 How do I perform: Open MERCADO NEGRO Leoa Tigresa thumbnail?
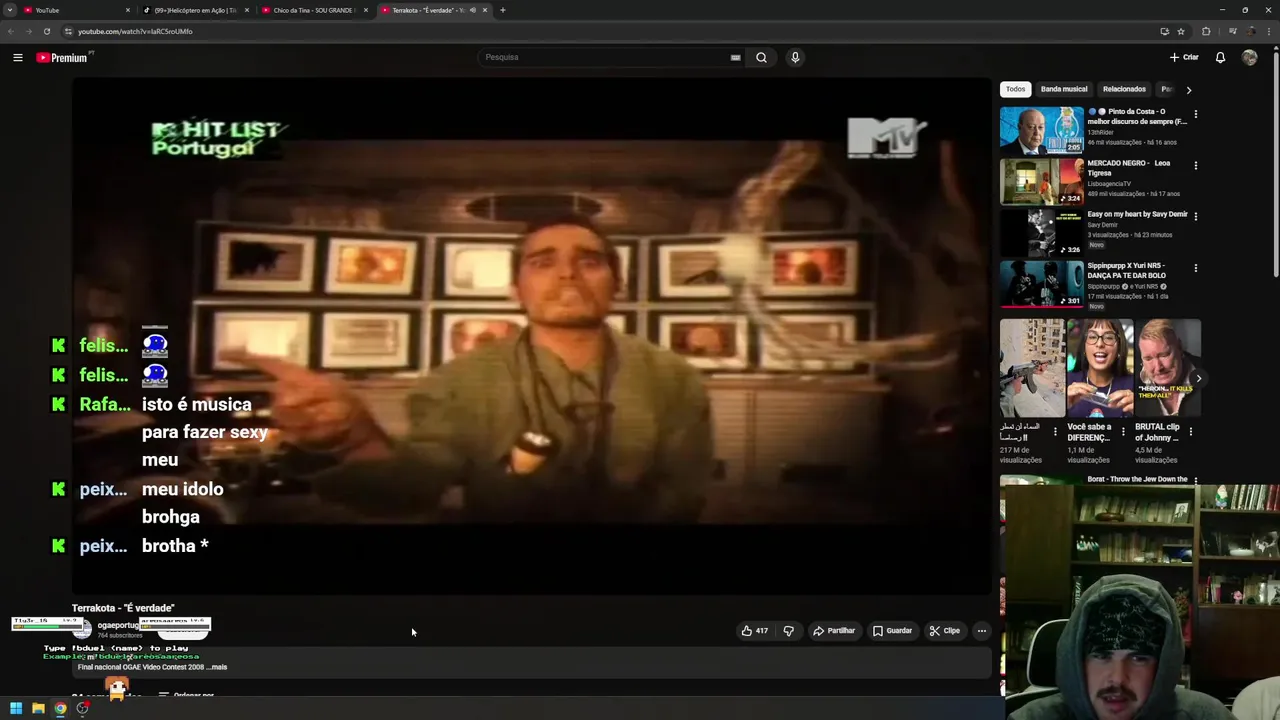1041,181
